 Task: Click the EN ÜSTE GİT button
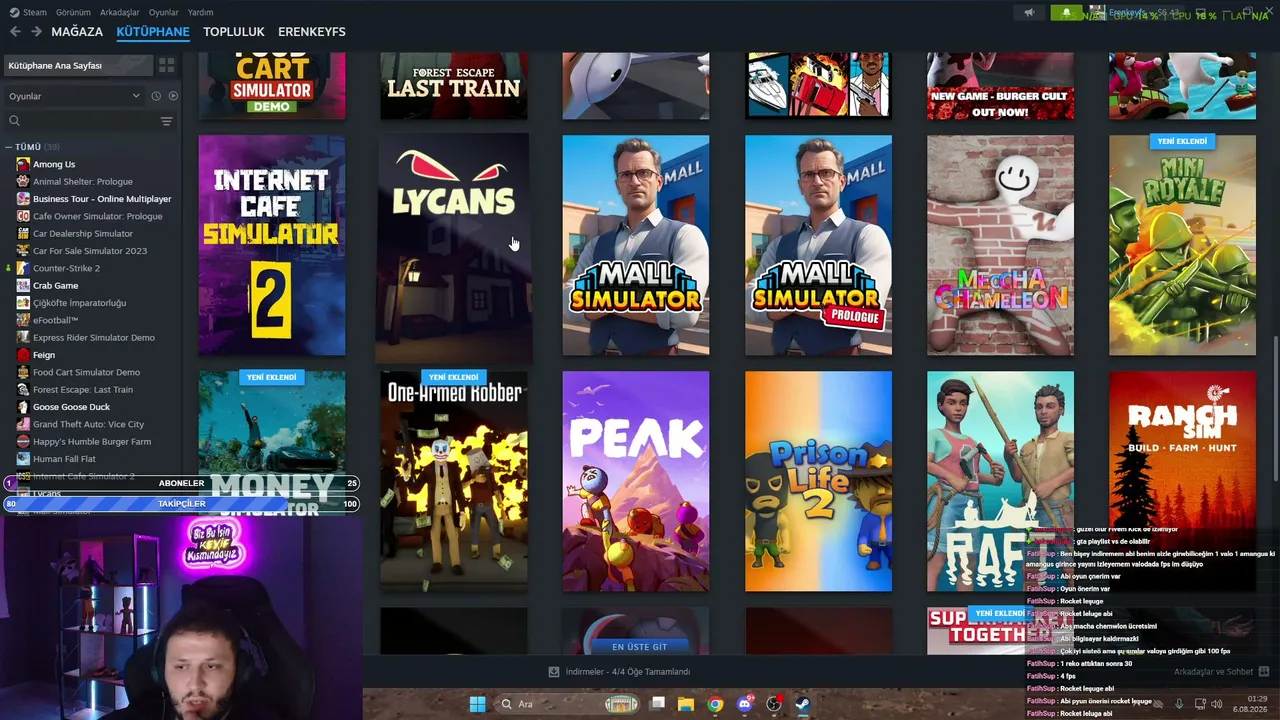[639, 647]
